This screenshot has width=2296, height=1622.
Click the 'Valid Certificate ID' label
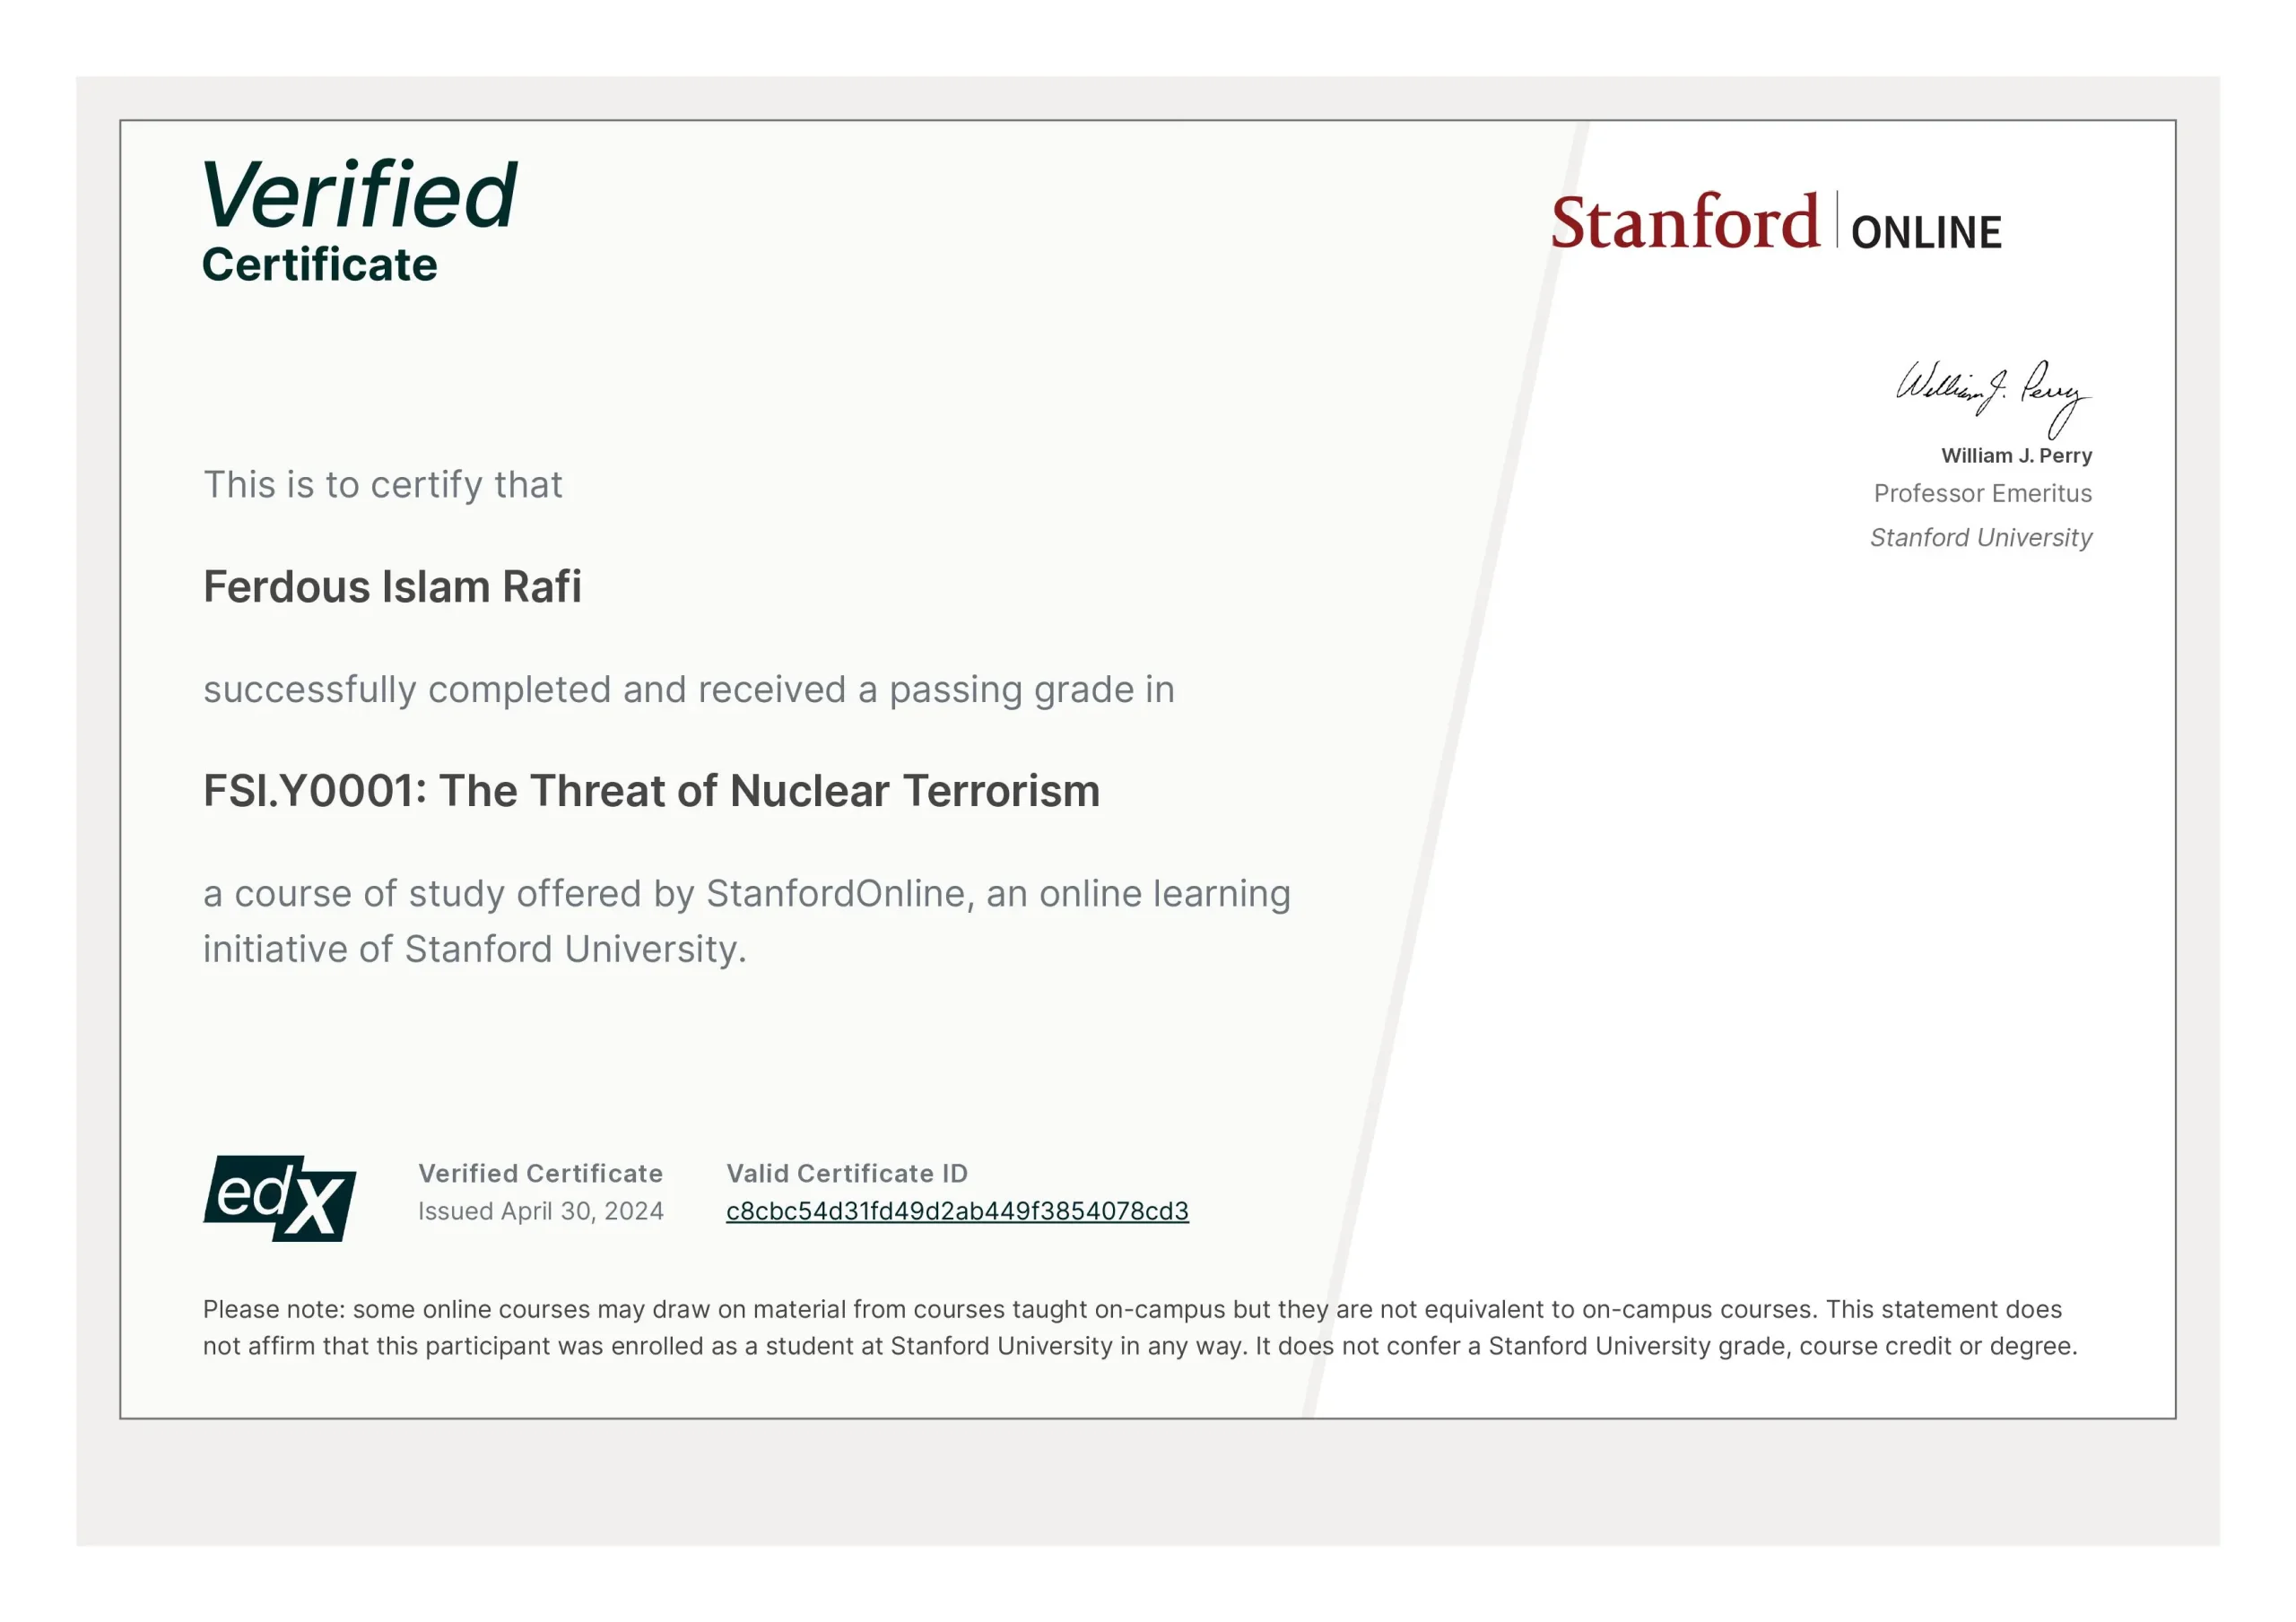pos(847,1173)
